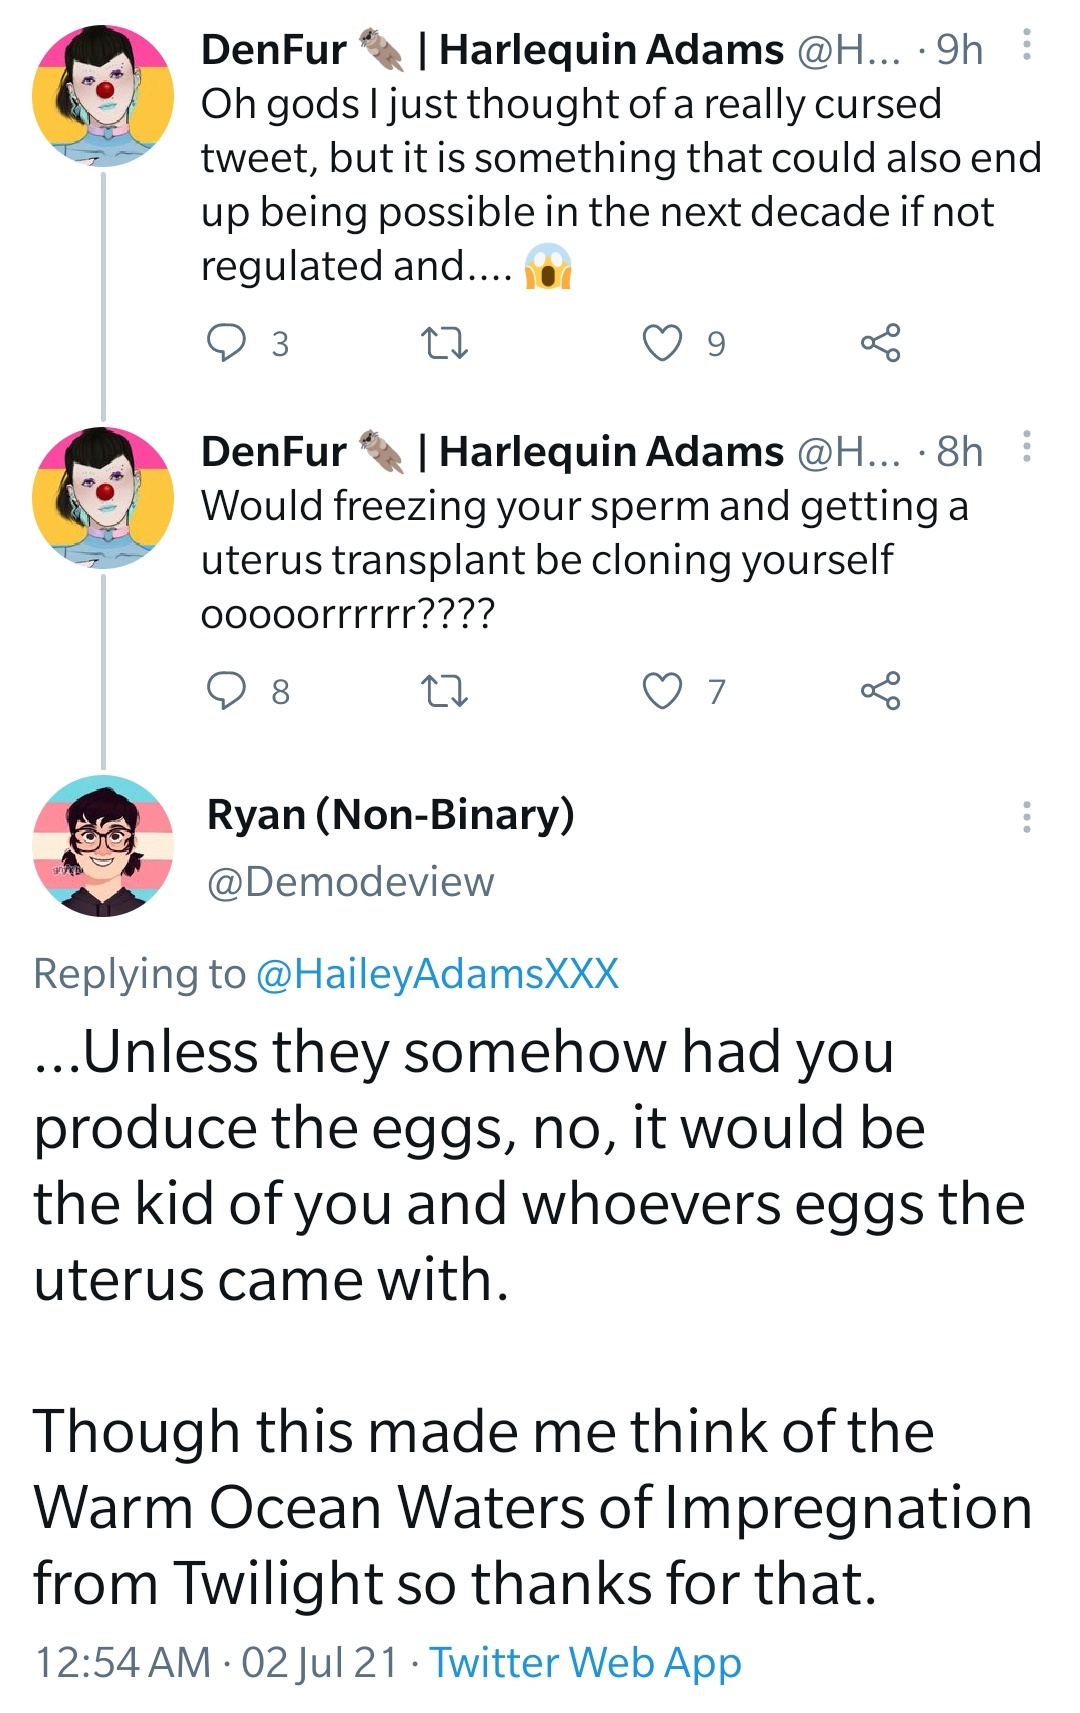Reply to the uterus transplant tweet
The height and width of the screenshot is (1713, 1080).
(226, 691)
